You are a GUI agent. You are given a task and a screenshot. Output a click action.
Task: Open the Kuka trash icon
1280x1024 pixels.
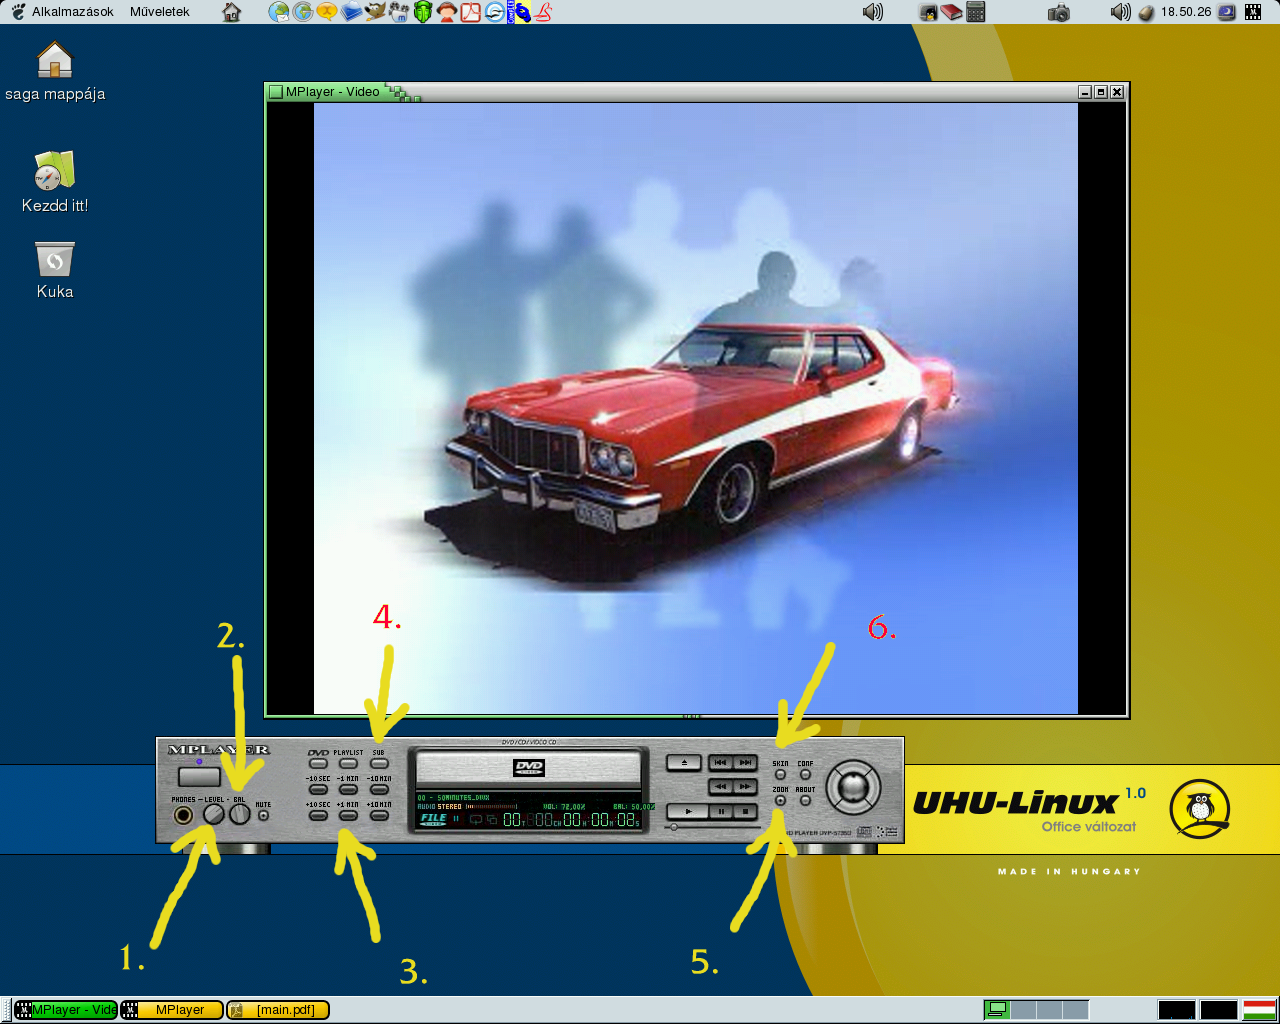(x=55, y=270)
